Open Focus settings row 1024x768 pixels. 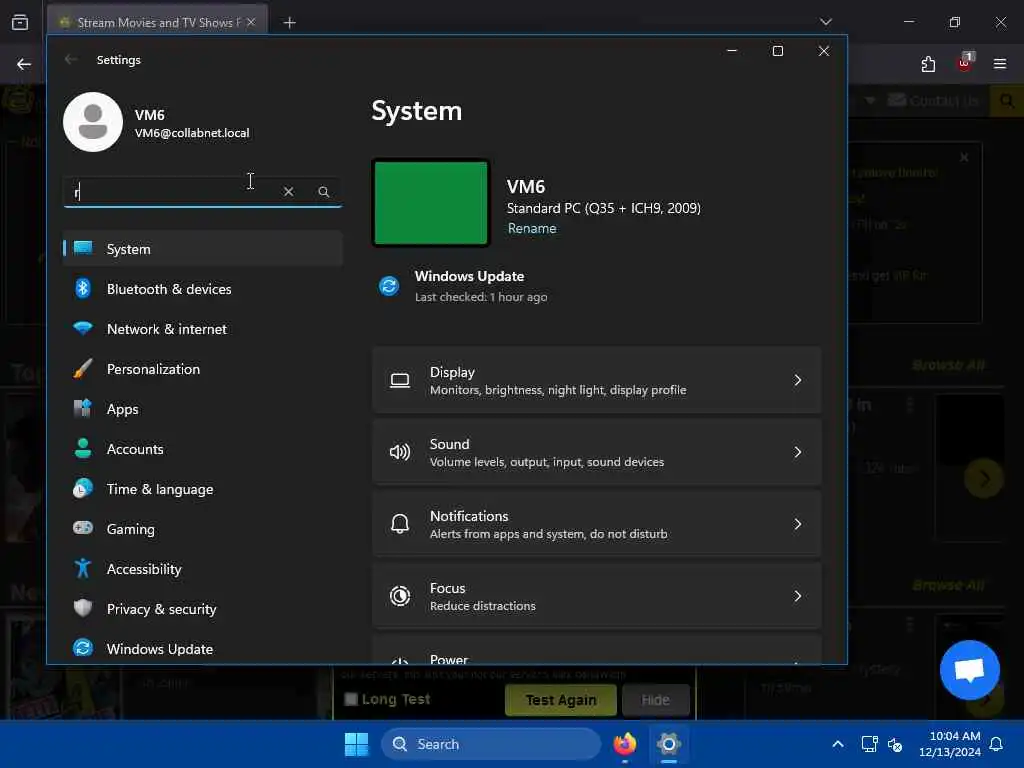[x=597, y=596]
